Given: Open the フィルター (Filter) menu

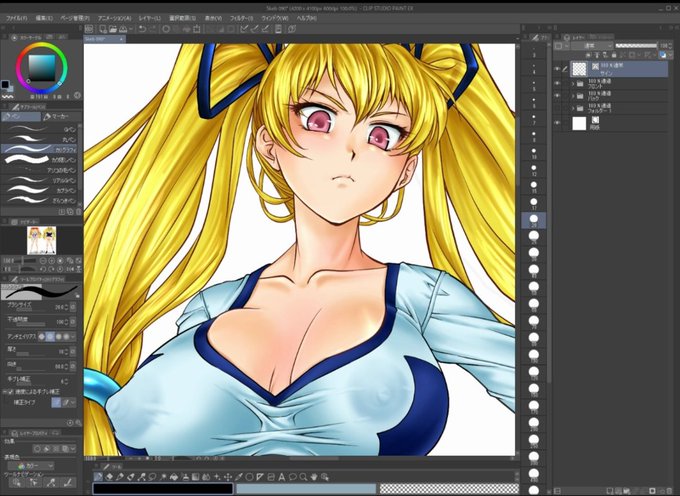Looking at the screenshot, I should (241, 18).
